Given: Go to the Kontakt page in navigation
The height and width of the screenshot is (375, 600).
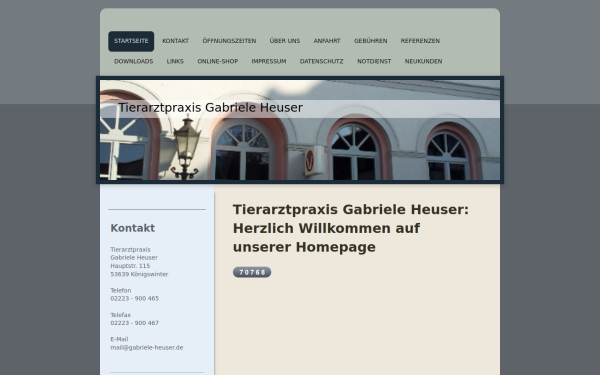Looking at the screenshot, I should pyautogui.click(x=175, y=41).
